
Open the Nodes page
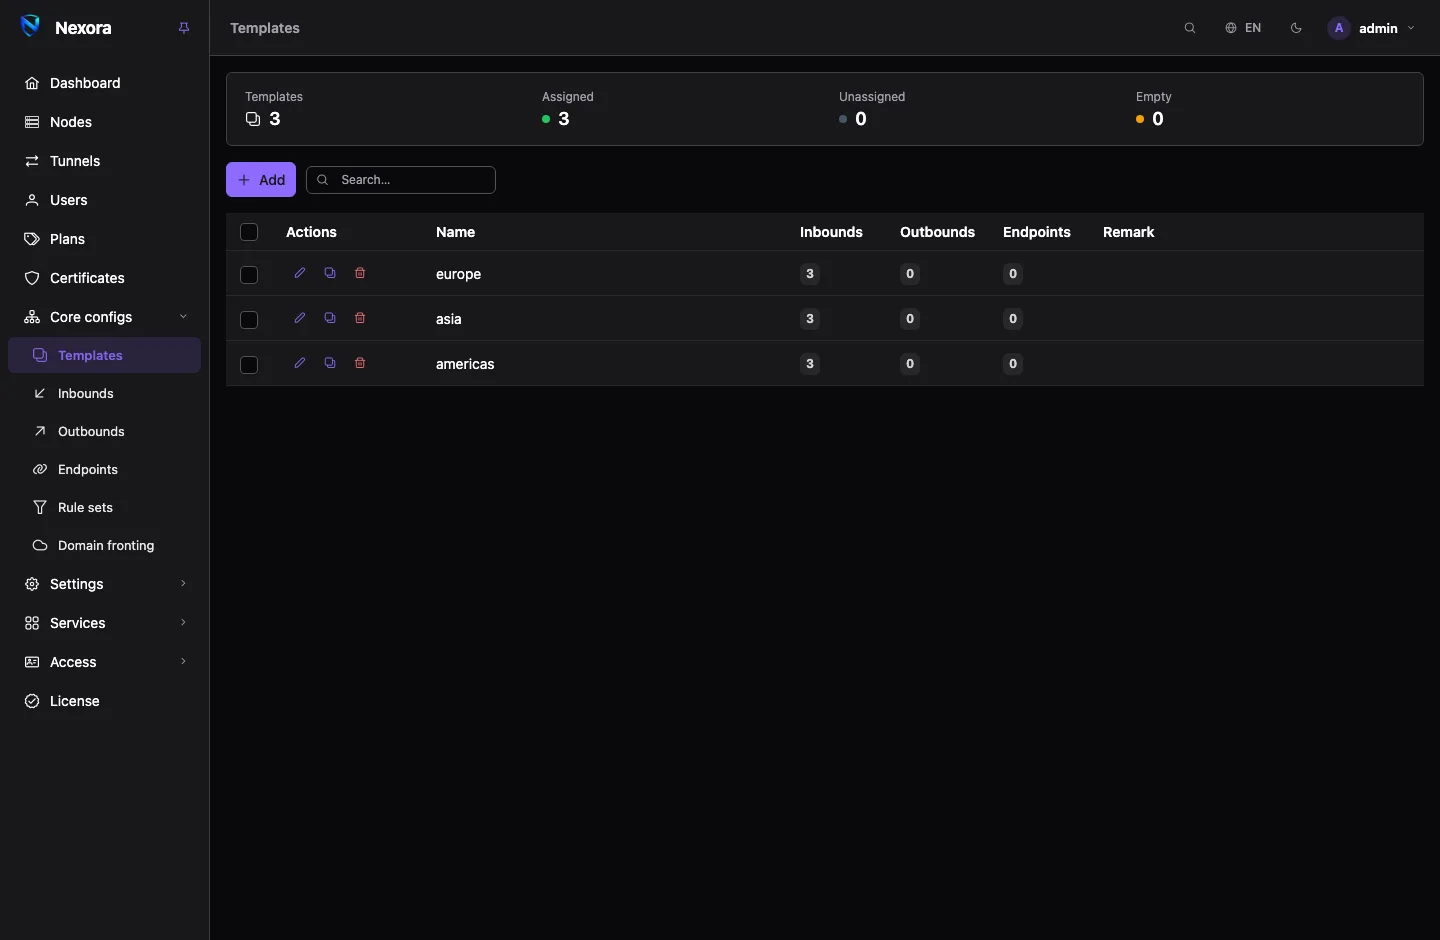(105, 122)
